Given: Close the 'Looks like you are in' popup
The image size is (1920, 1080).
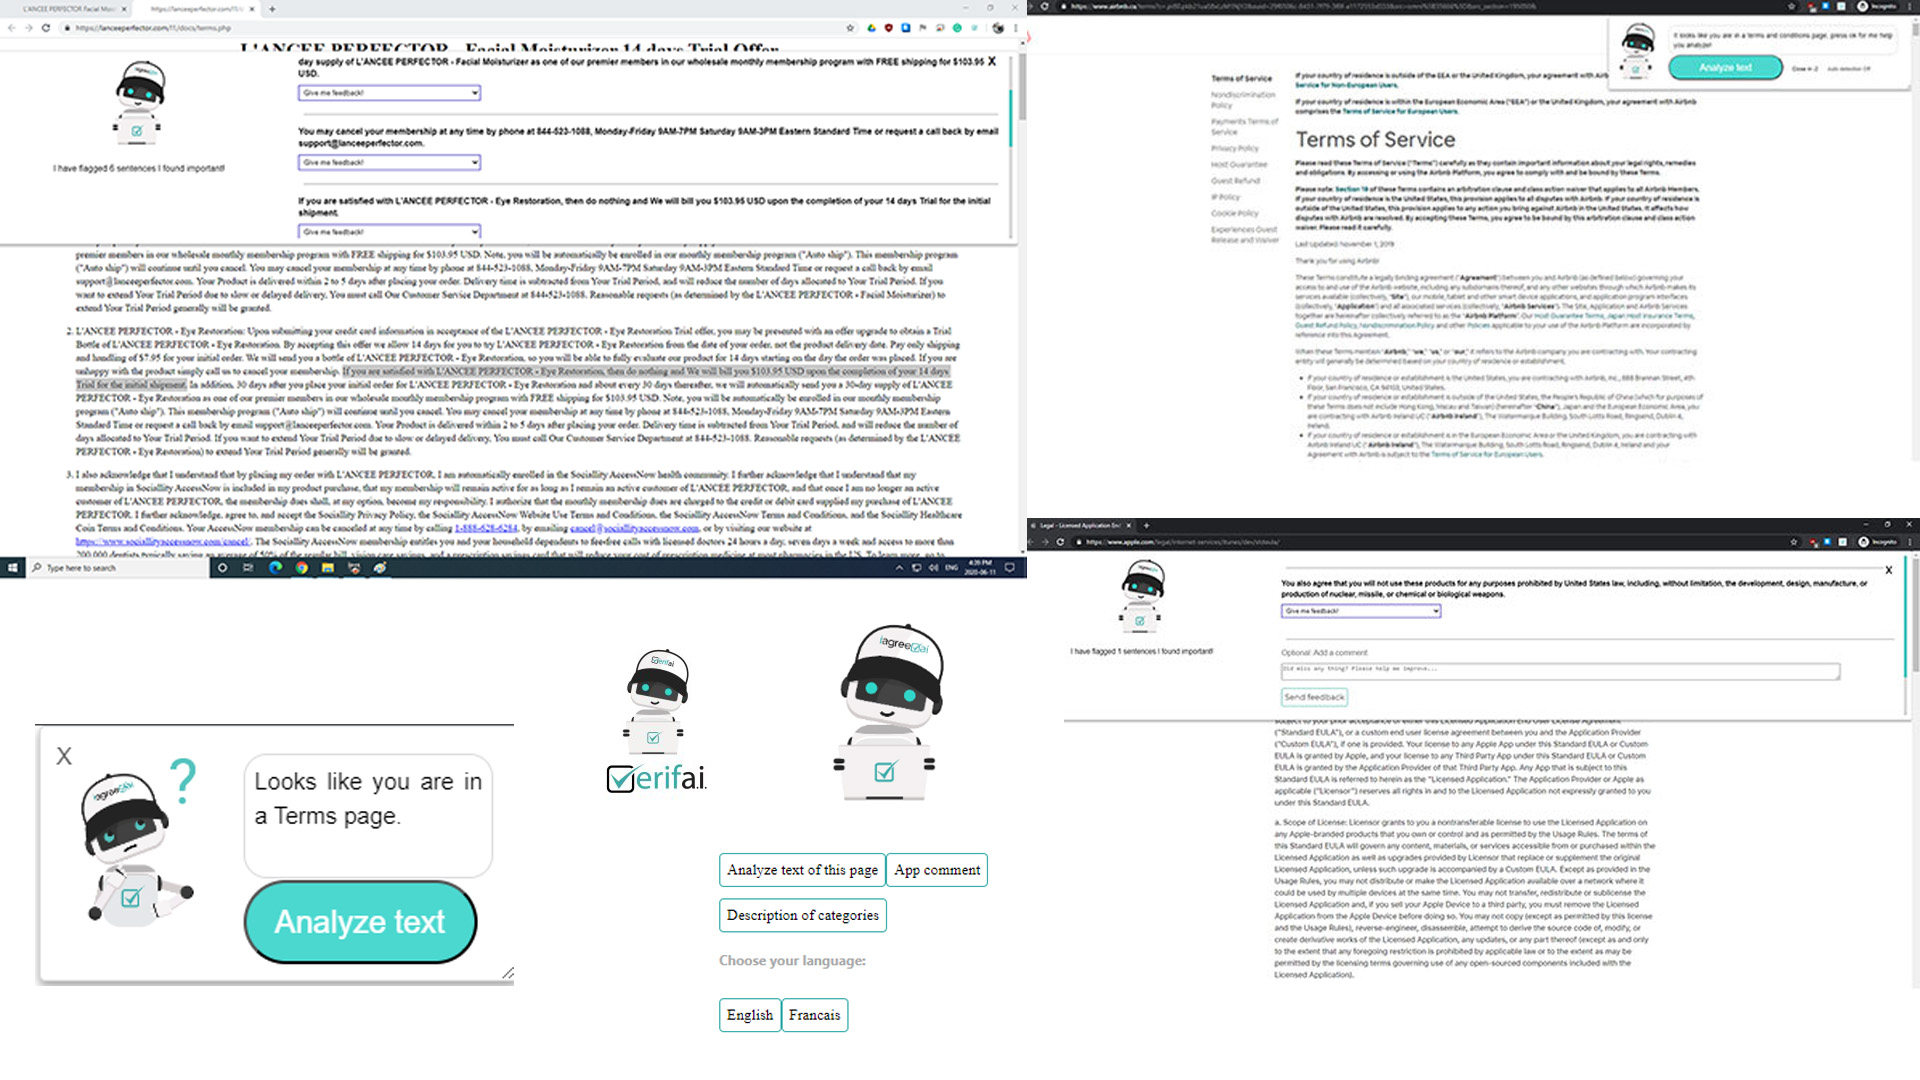Looking at the screenshot, I should click(x=64, y=757).
